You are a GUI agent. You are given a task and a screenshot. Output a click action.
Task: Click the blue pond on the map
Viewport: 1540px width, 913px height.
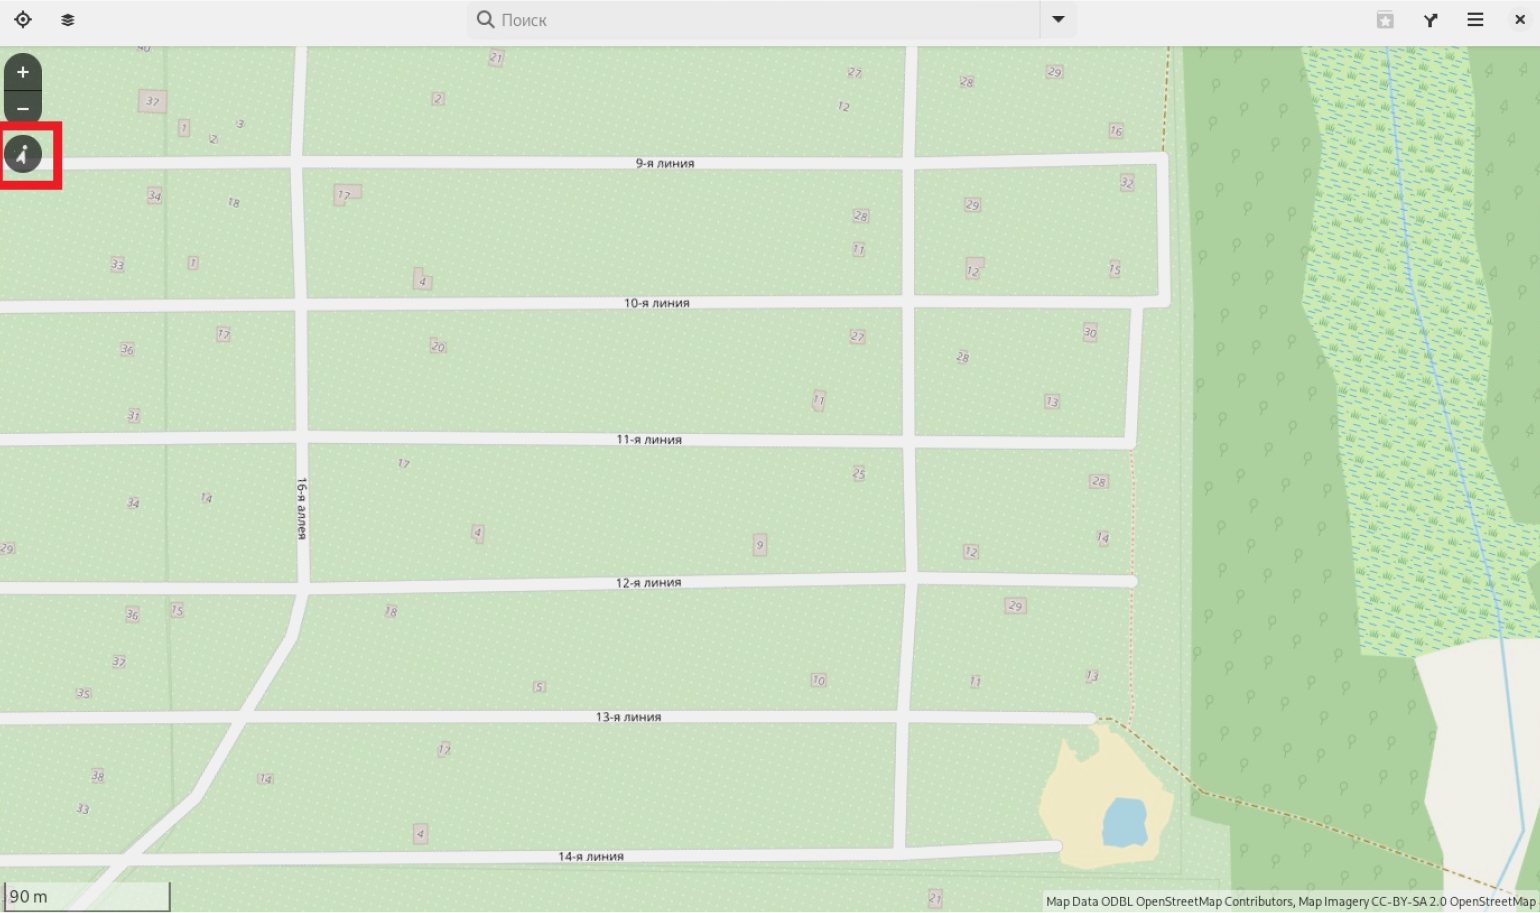click(1124, 822)
